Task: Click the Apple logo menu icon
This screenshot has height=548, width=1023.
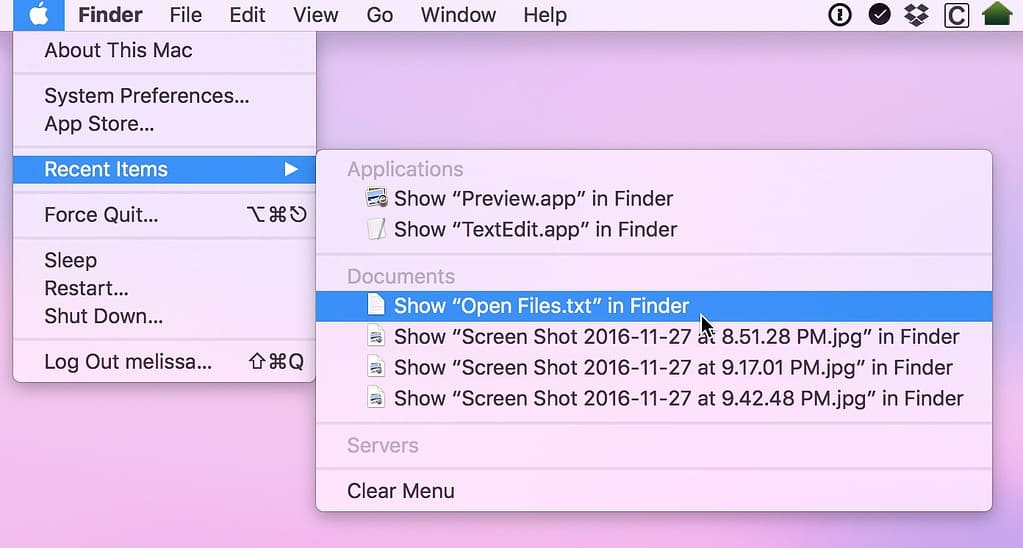Action: 39,15
